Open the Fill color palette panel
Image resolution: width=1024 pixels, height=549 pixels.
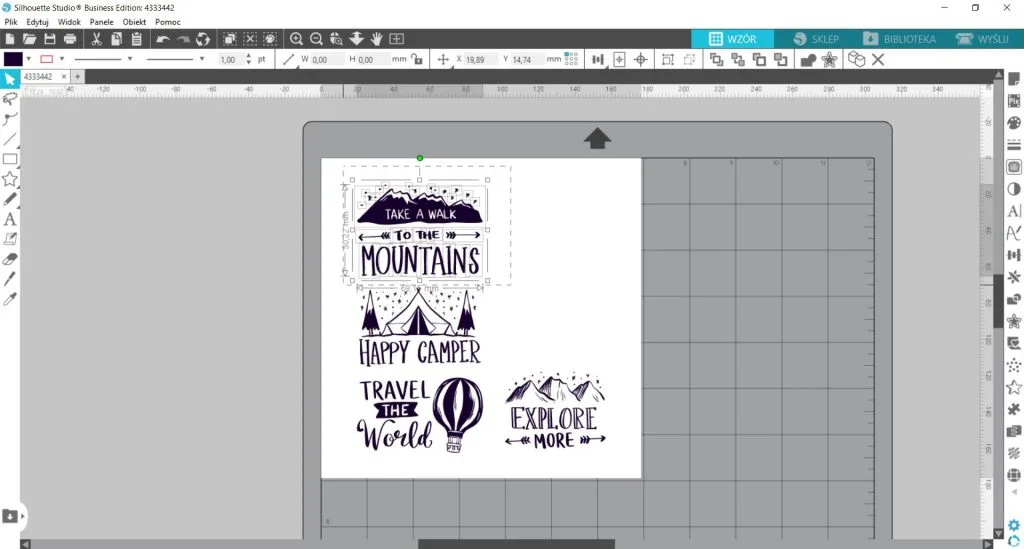1014,123
